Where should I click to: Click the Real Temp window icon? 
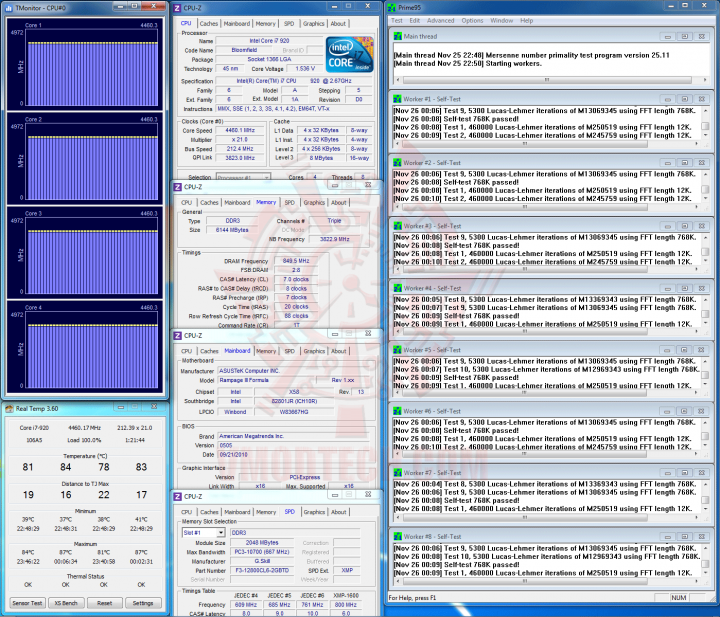point(9,409)
